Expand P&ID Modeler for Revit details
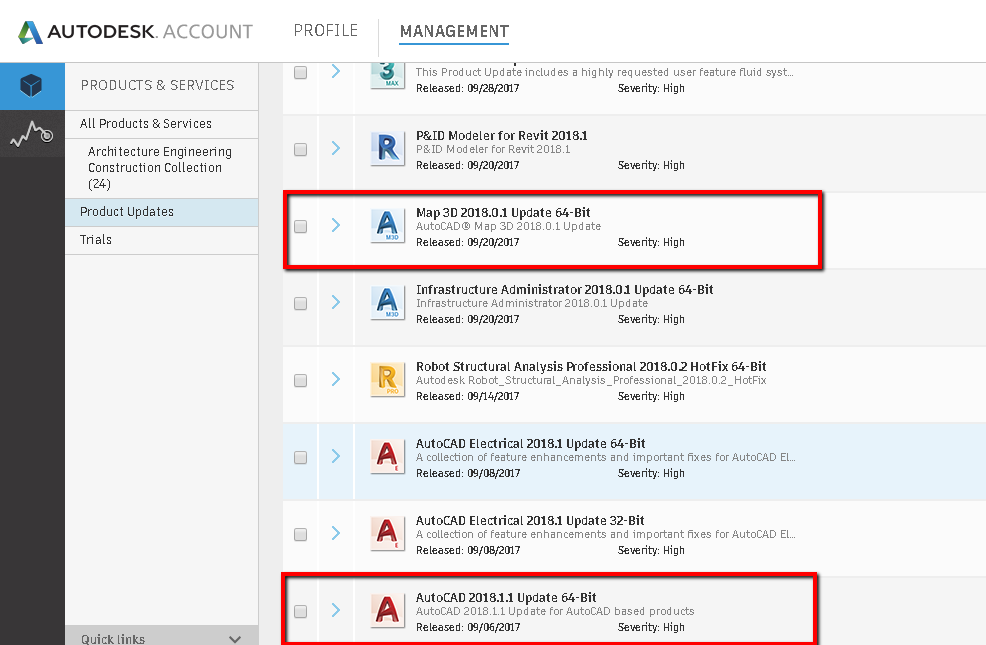This screenshot has width=986, height=645. pos(336,148)
